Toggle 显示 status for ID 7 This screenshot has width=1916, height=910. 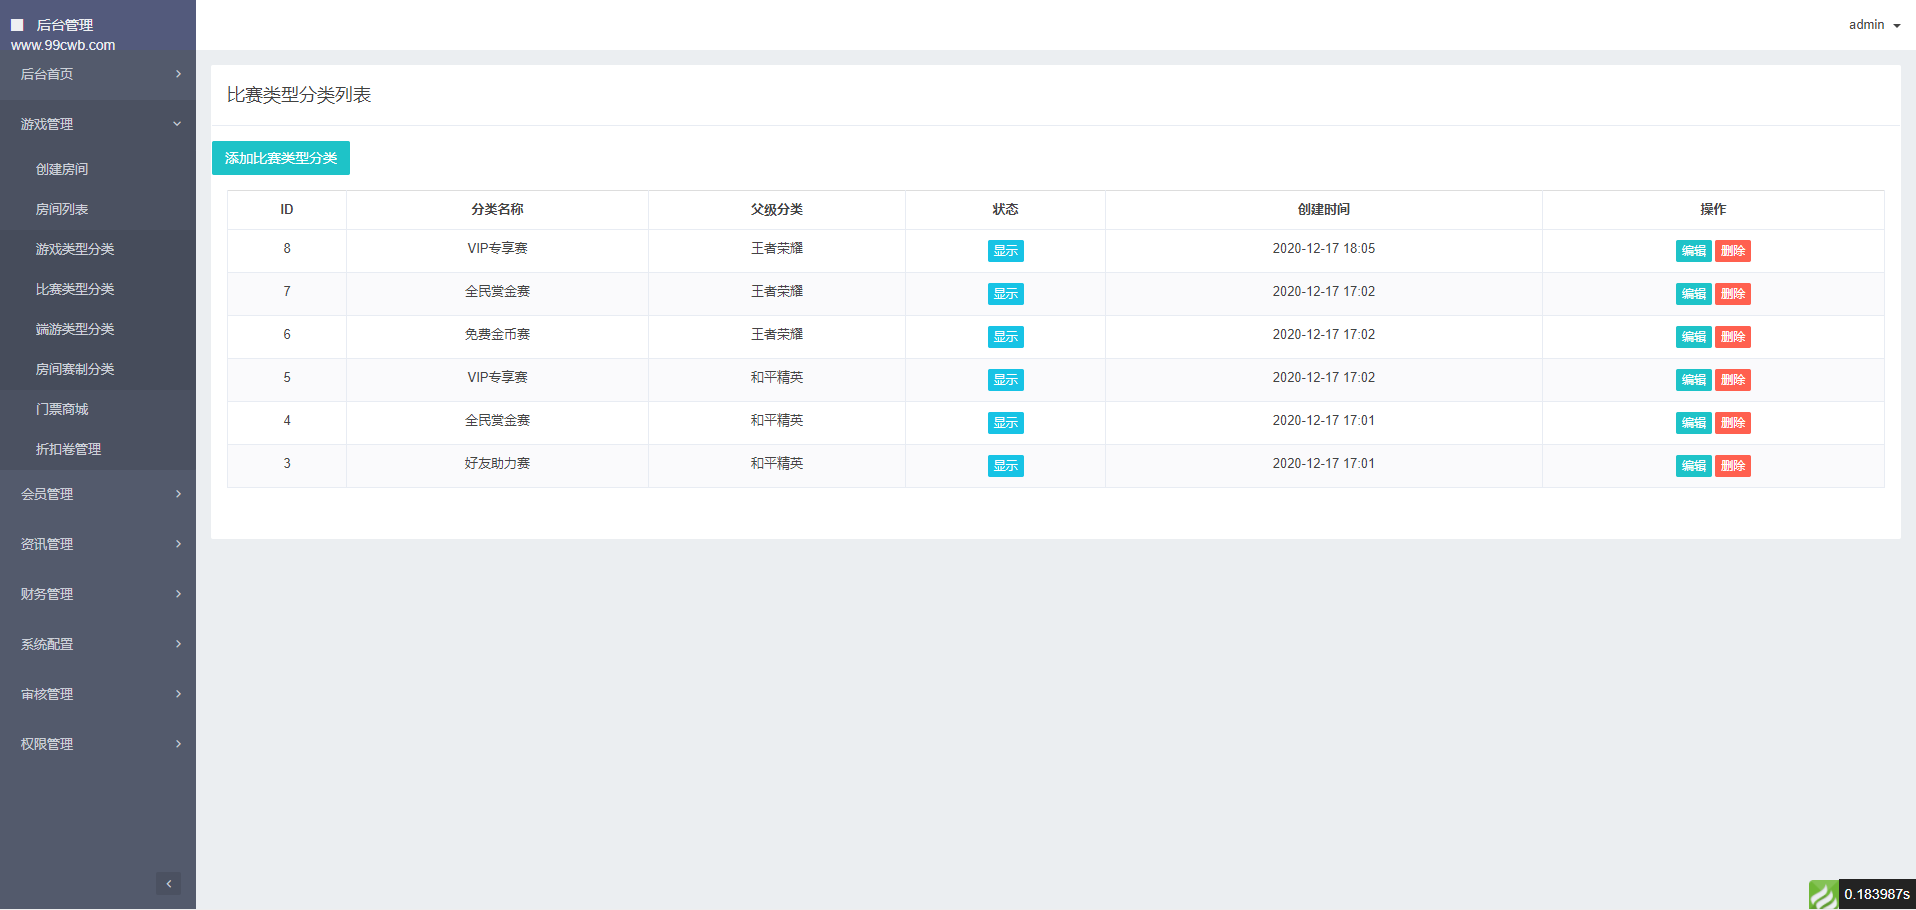pos(1005,294)
